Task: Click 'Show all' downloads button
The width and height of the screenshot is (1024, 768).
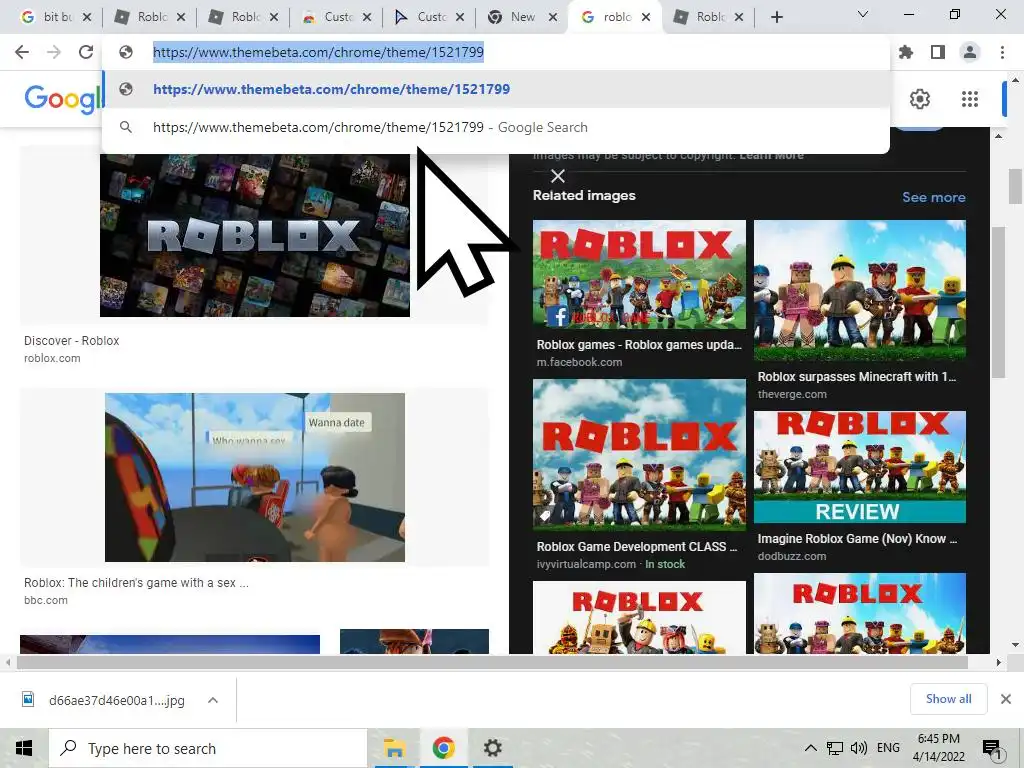Action: (x=948, y=699)
